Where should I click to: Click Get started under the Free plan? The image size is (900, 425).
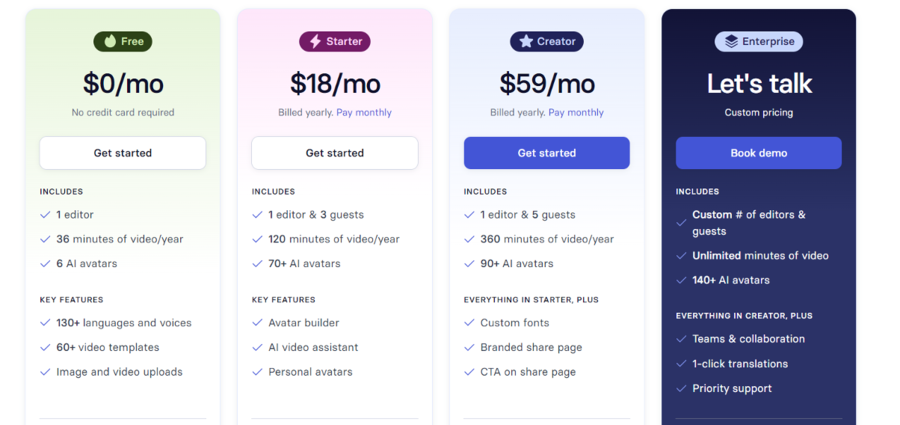pos(123,153)
